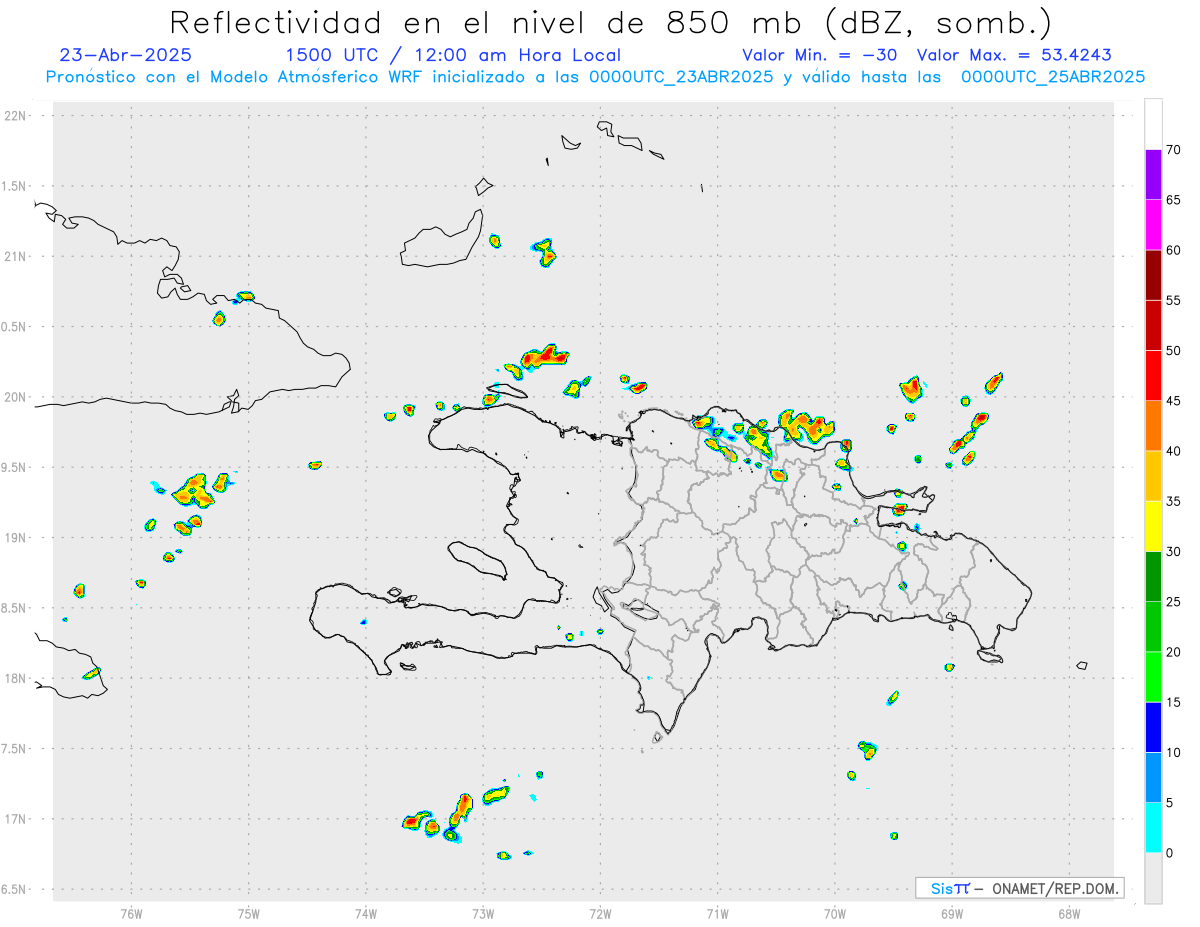Click the '60' value on the color scale
Viewport: 1200px width, 927px height.
point(1173,250)
